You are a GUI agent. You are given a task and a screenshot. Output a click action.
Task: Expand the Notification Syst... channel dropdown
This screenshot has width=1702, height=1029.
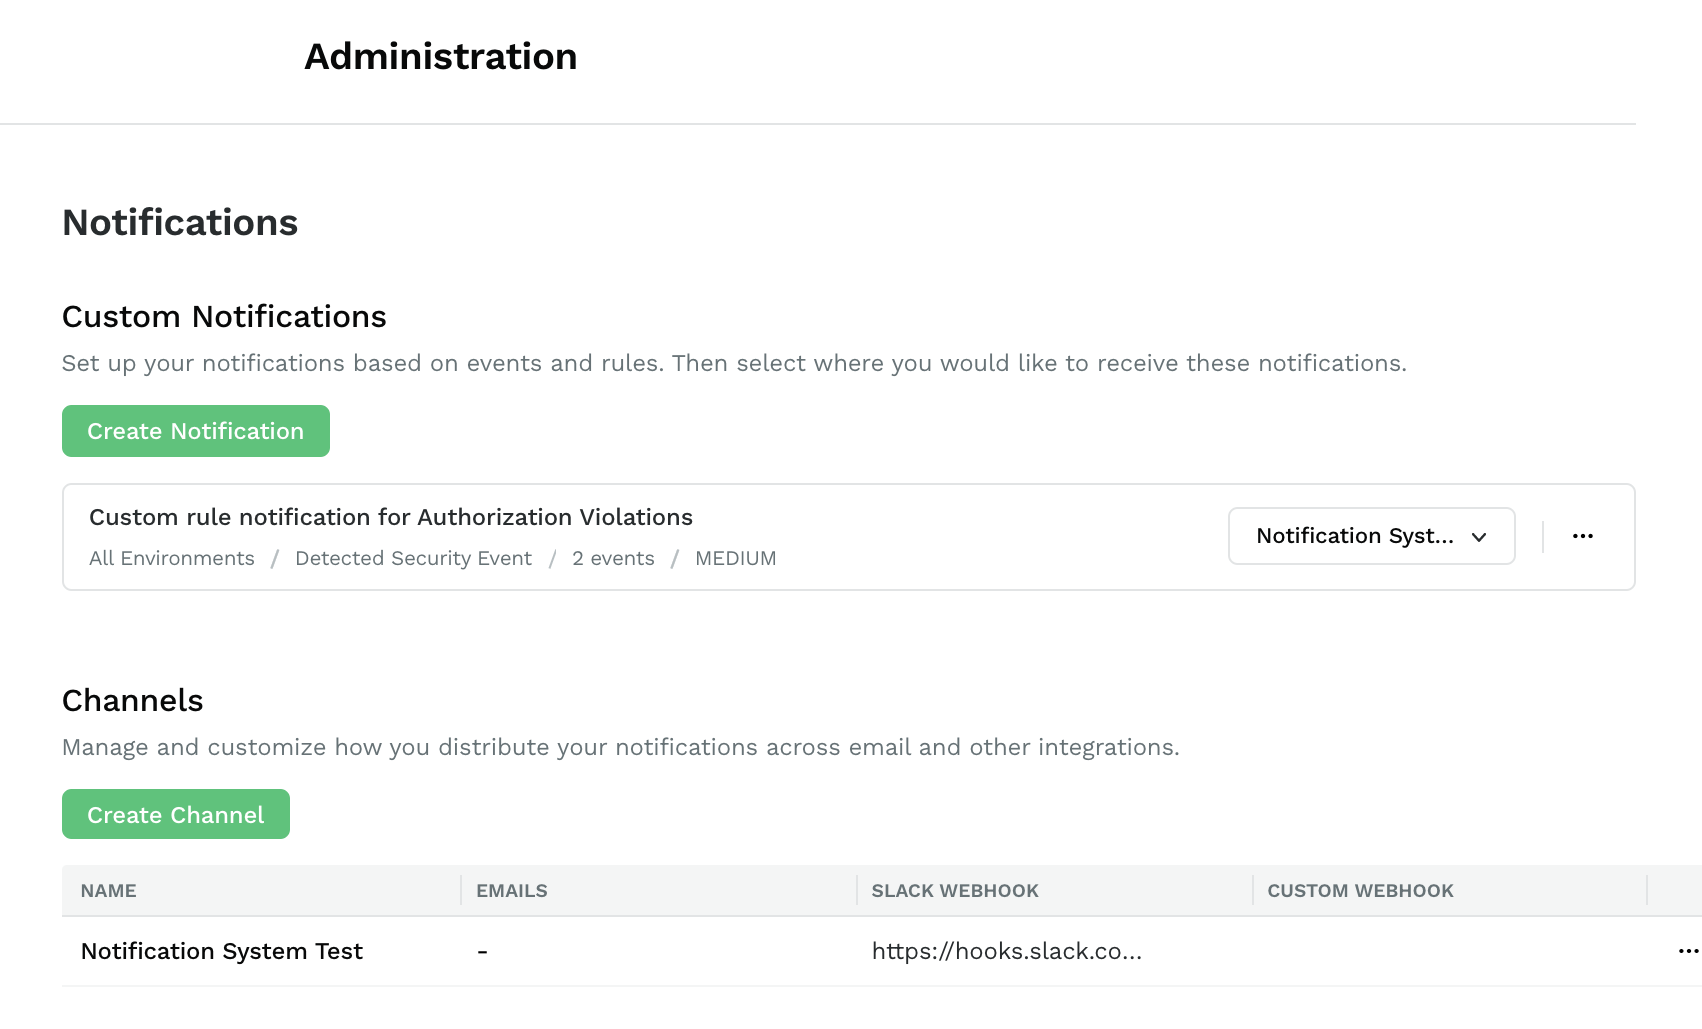[x=1371, y=537]
